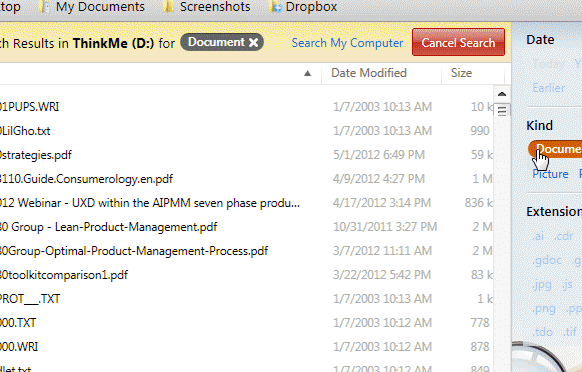Filter by .ai extension

pos(538,236)
